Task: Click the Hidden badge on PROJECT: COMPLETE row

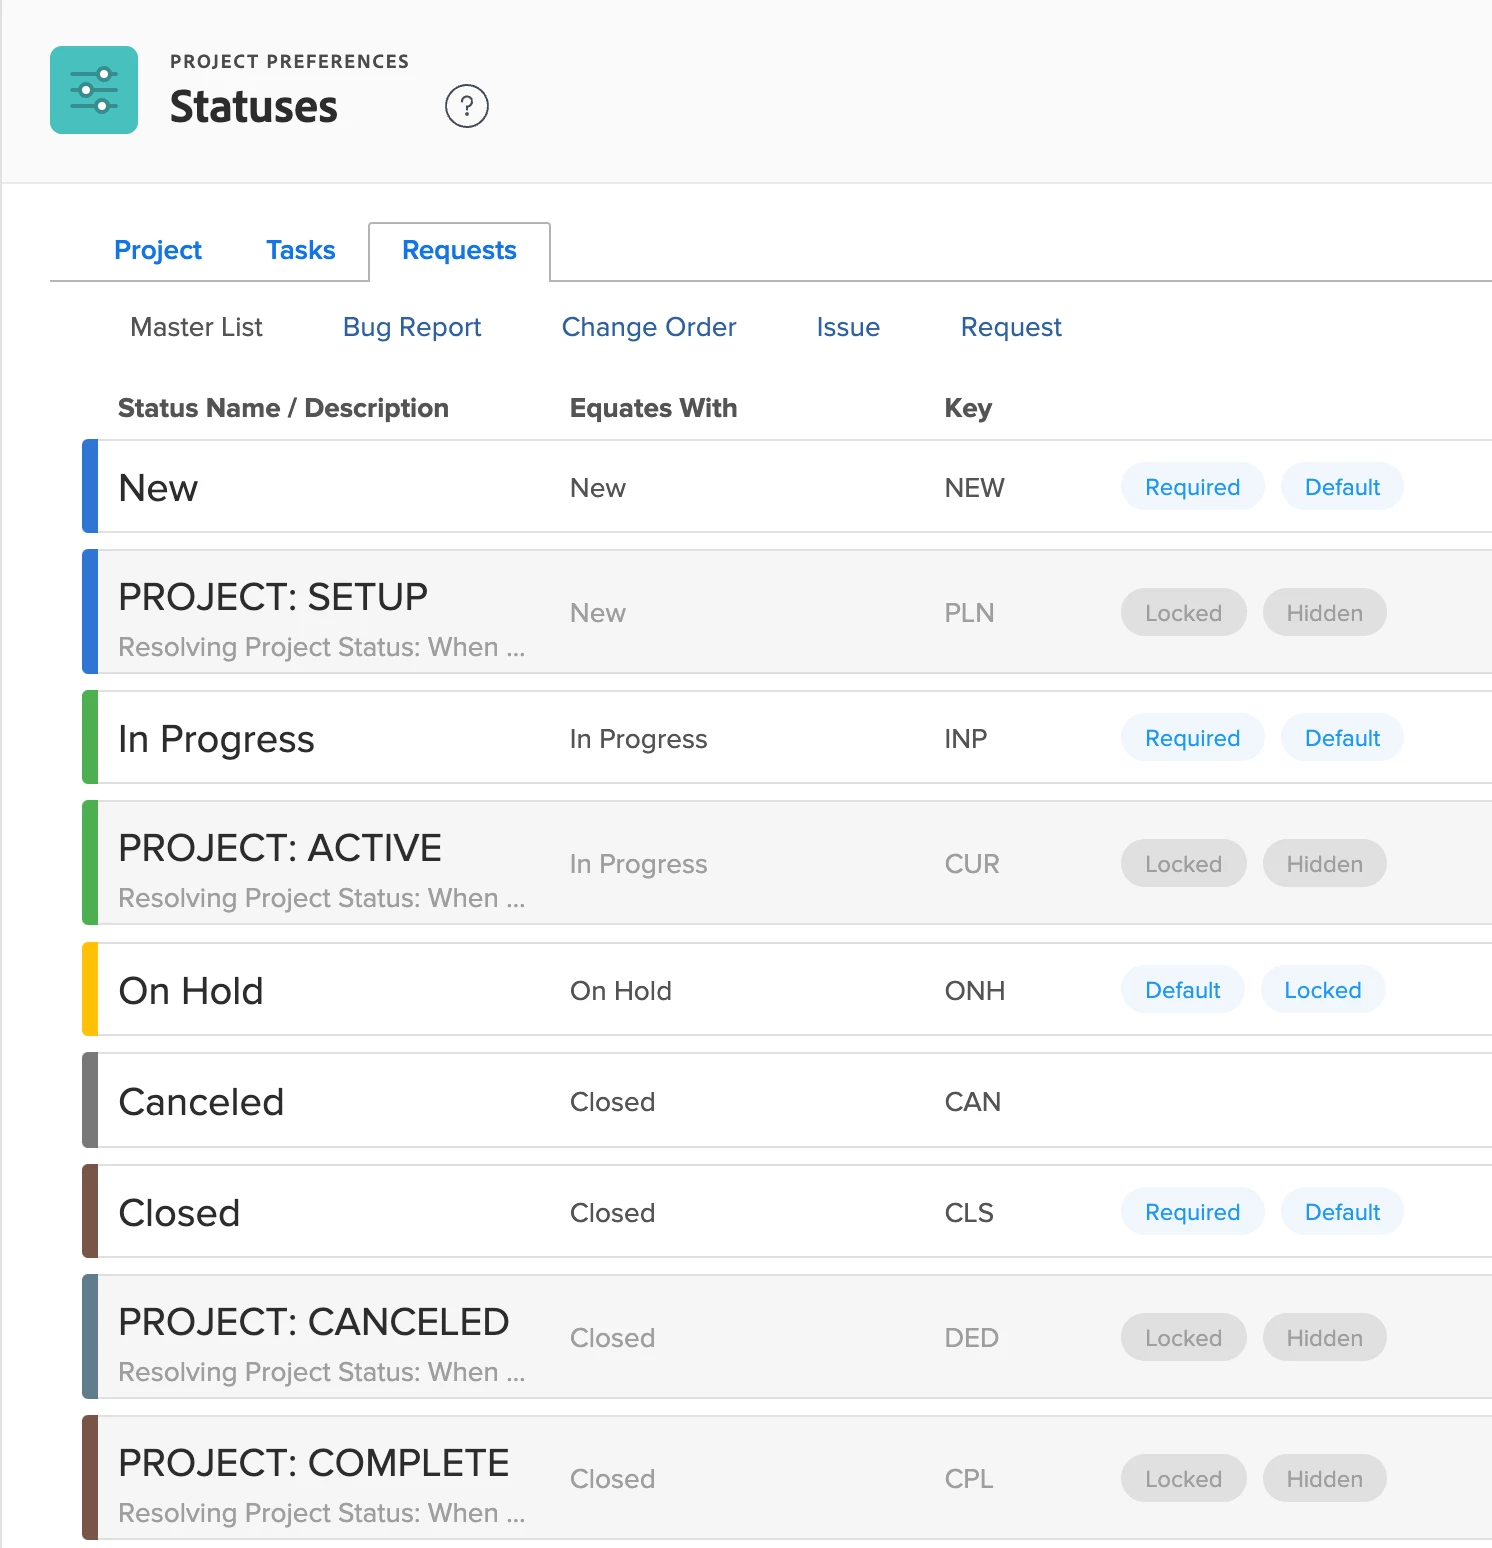Action: [x=1325, y=1479]
